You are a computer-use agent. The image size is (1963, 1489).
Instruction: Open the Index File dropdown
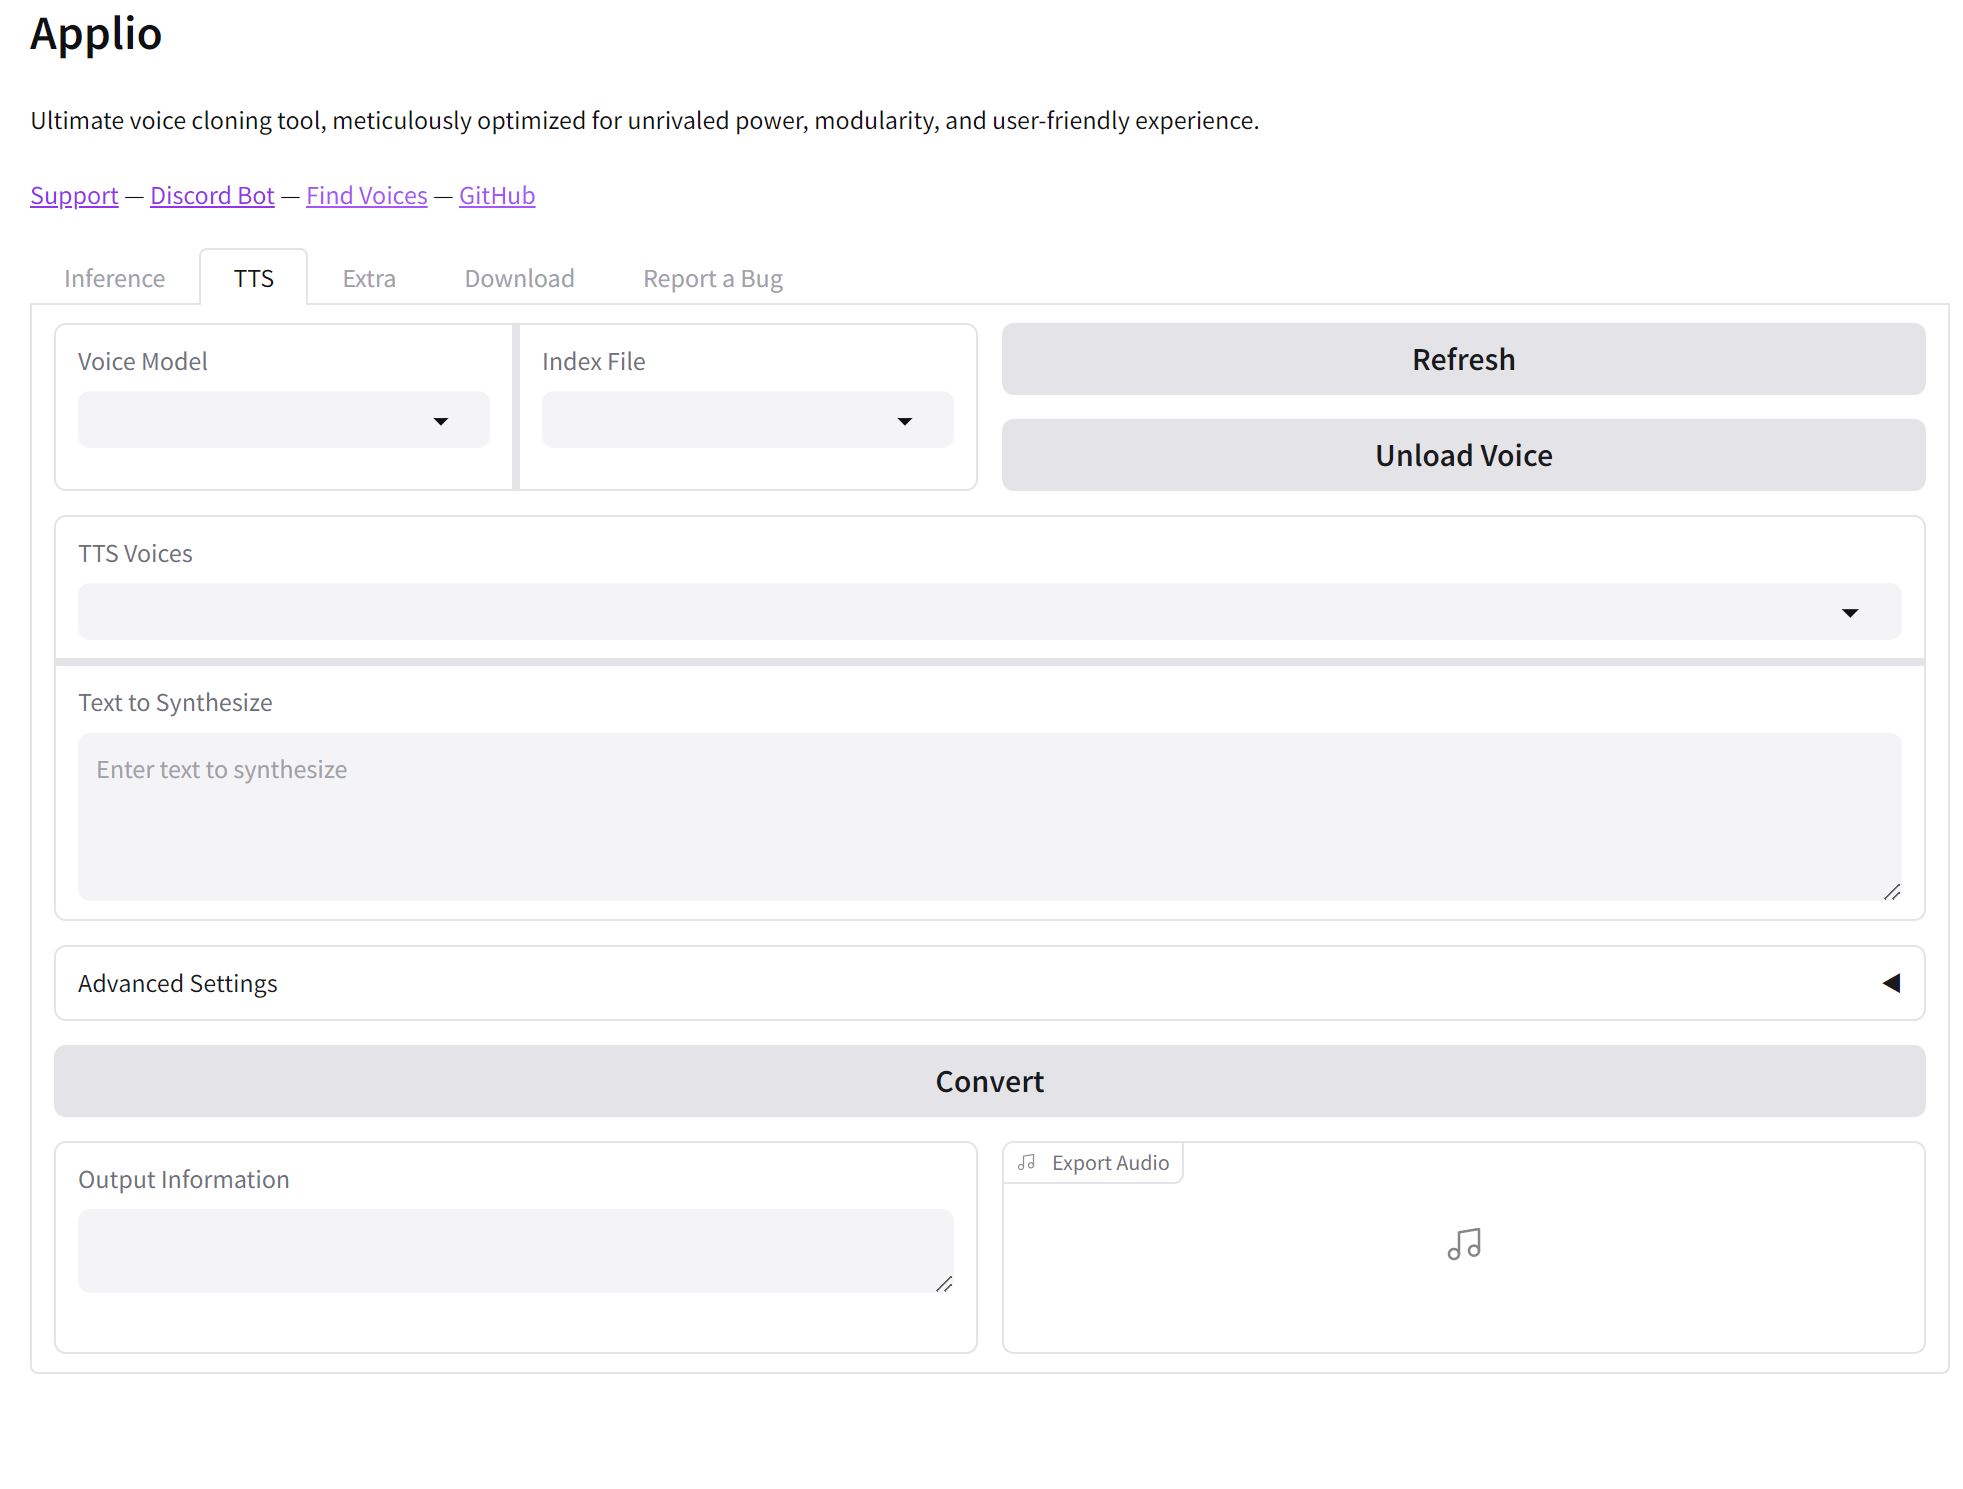pyautogui.click(x=747, y=420)
